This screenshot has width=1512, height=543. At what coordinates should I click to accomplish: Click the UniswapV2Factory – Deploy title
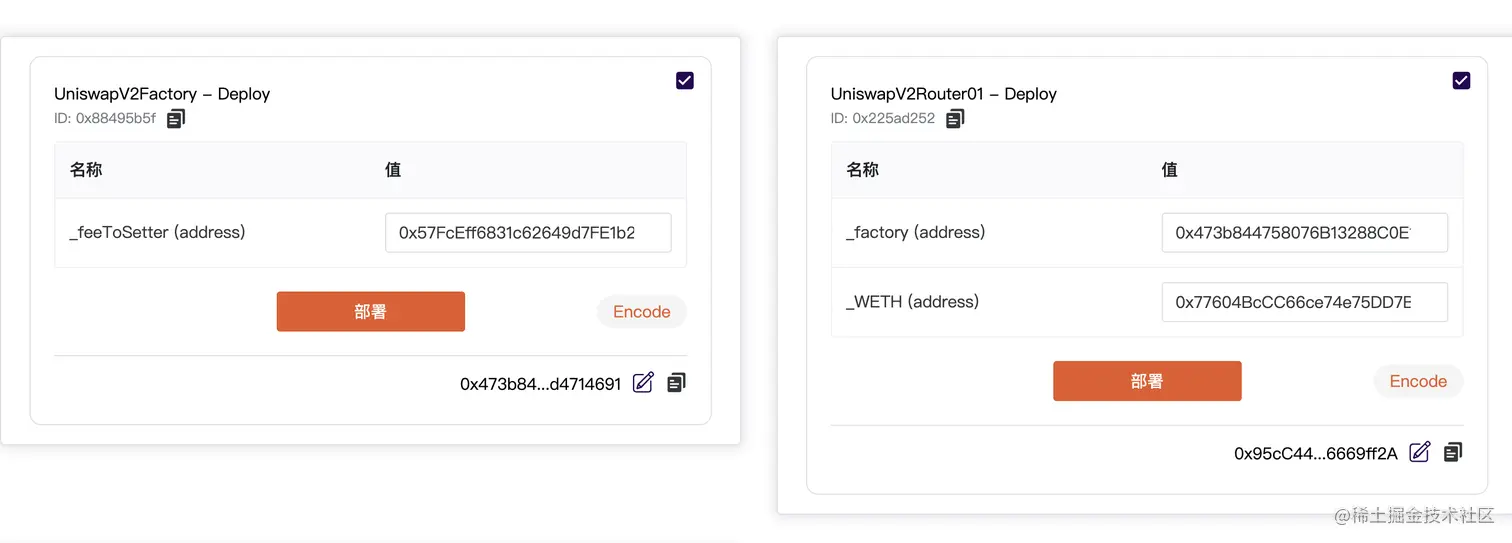(162, 94)
